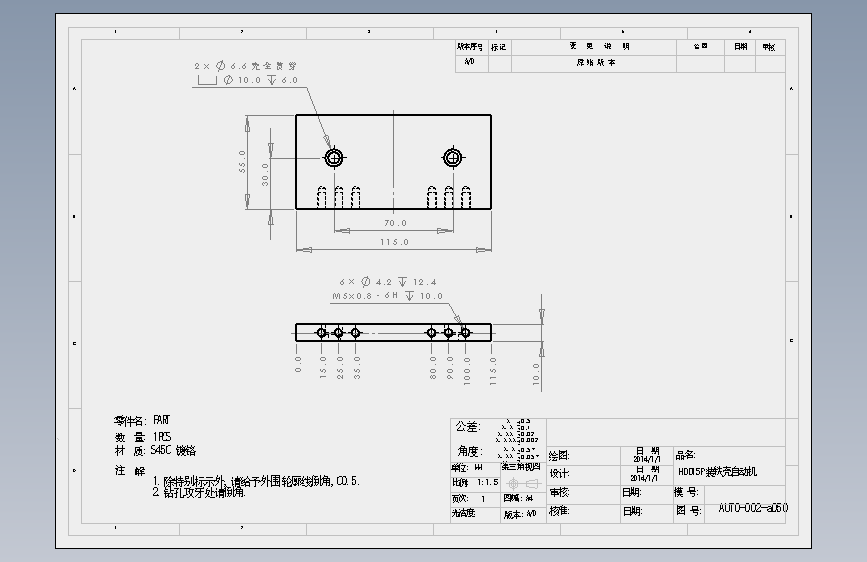Click the "页次: 1" page cell

click(x=476, y=498)
